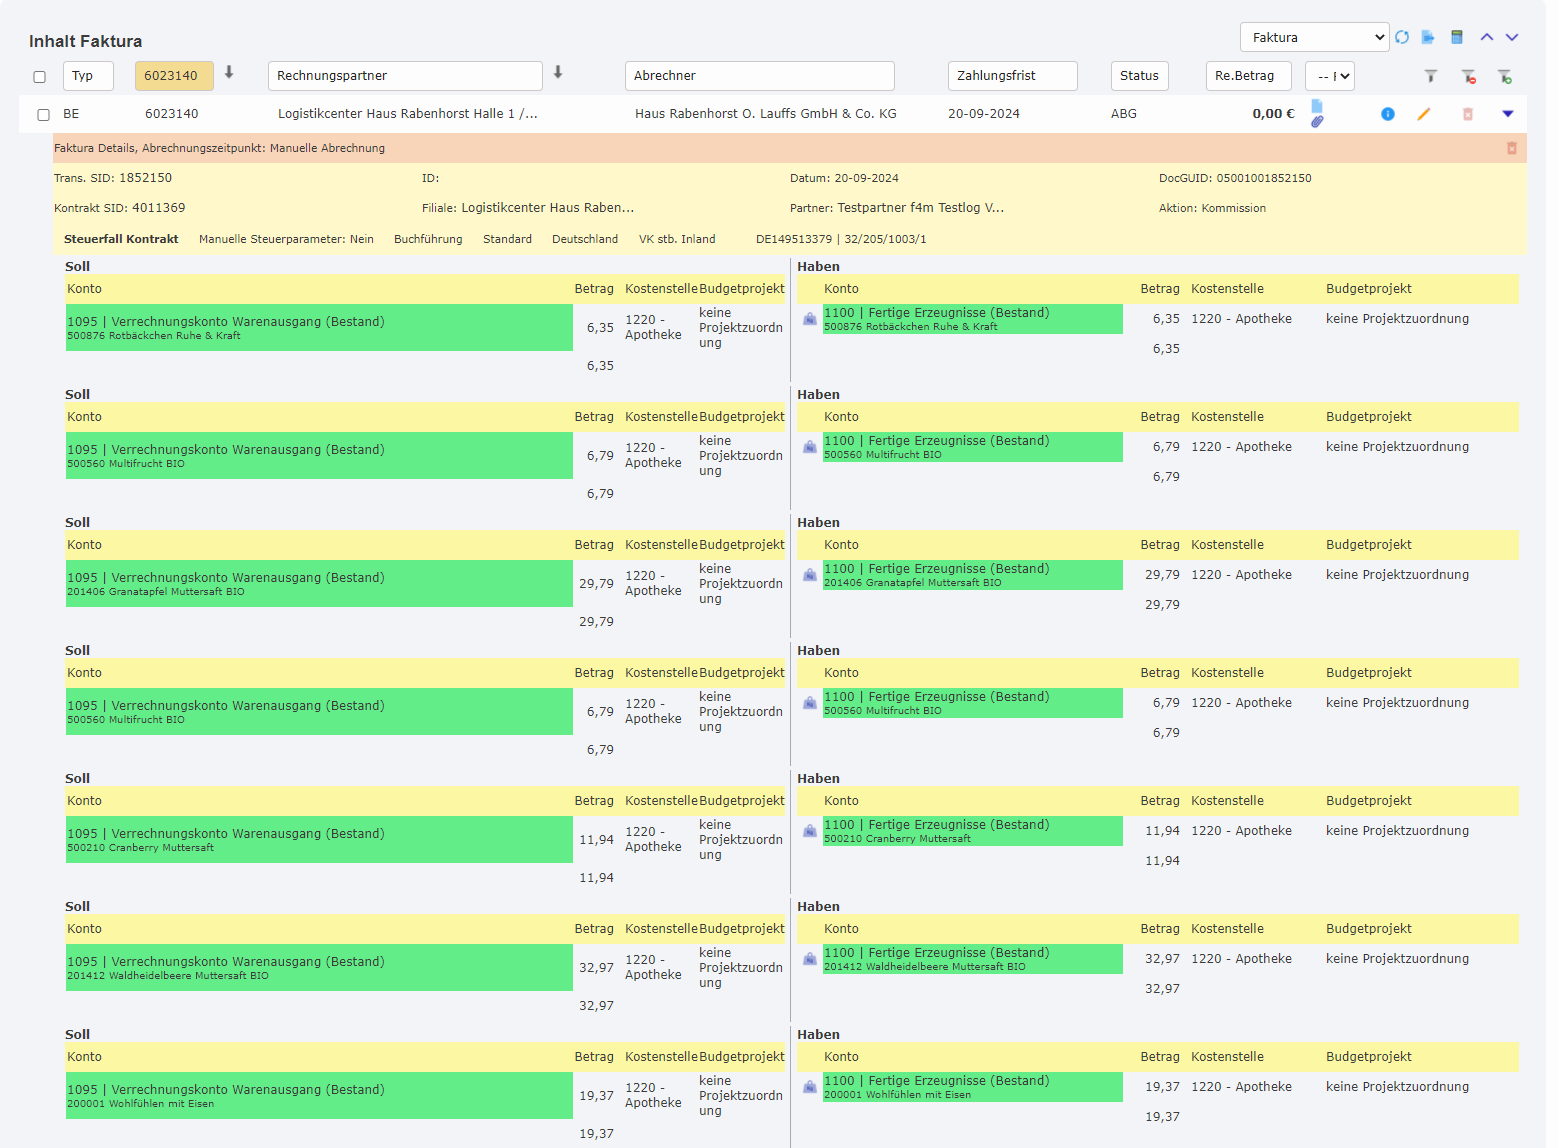Click the Zahlungsfrist filter field

[1012, 76]
